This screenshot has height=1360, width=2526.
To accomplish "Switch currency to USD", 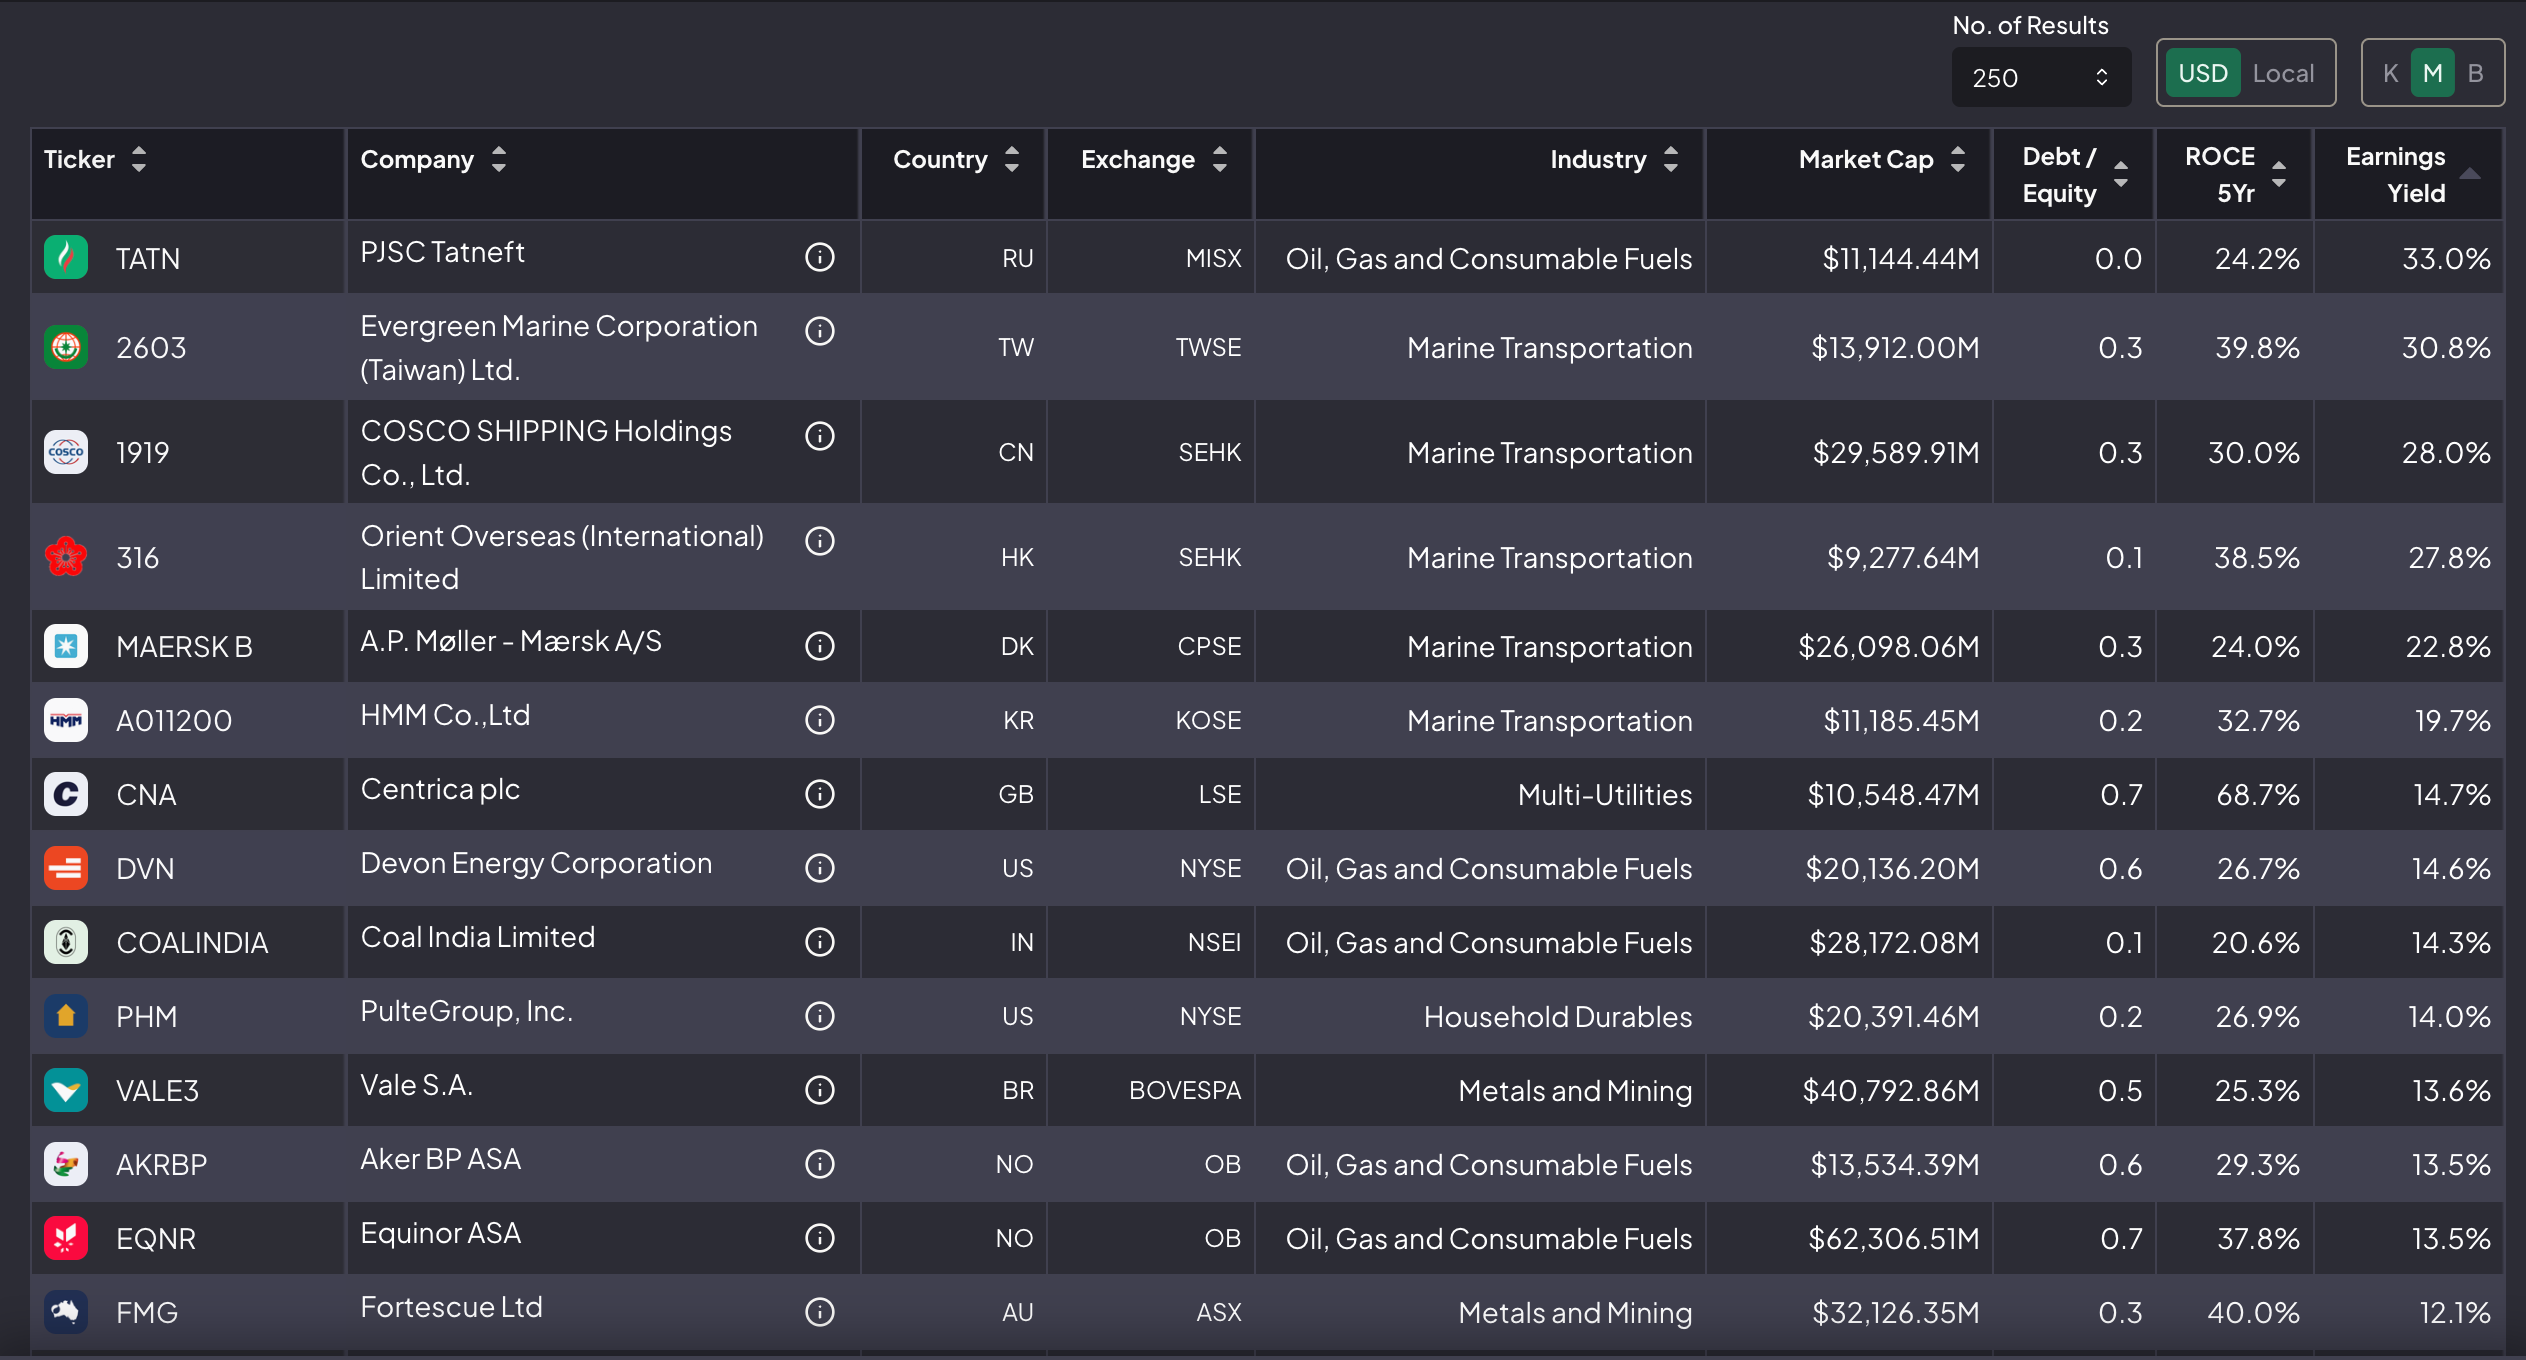I will 2203,73.
